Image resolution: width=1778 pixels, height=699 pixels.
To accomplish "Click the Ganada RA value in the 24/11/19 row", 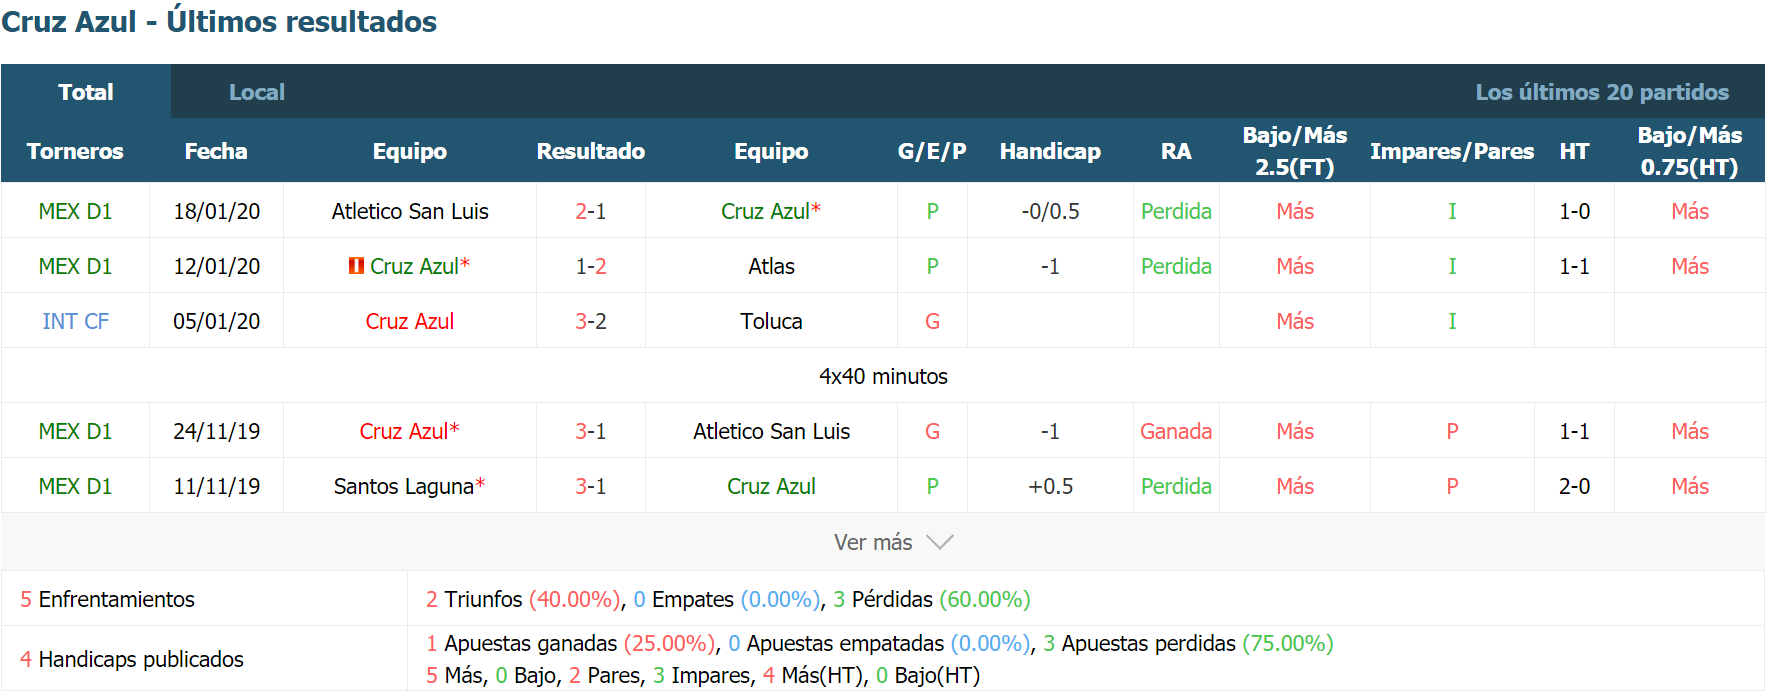I will tap(1176, 431).
